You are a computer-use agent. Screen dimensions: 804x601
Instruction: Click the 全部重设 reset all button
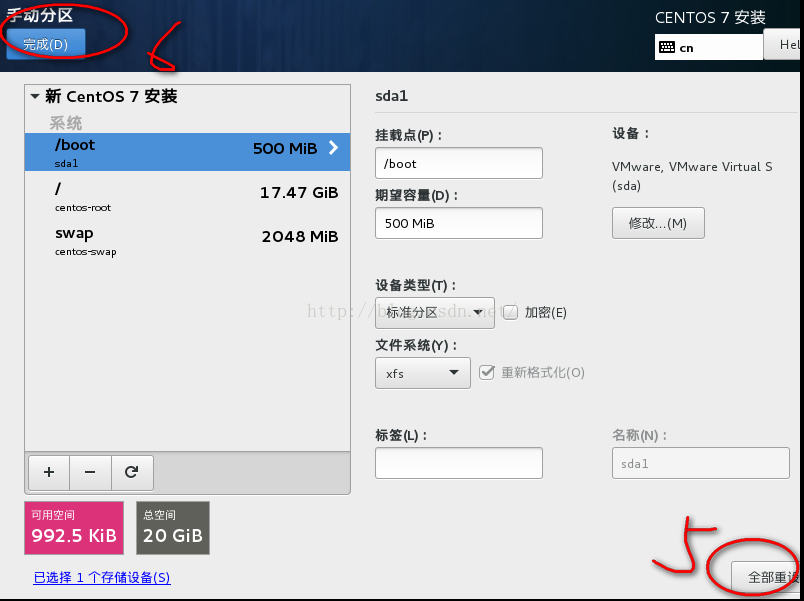(767, 577)
